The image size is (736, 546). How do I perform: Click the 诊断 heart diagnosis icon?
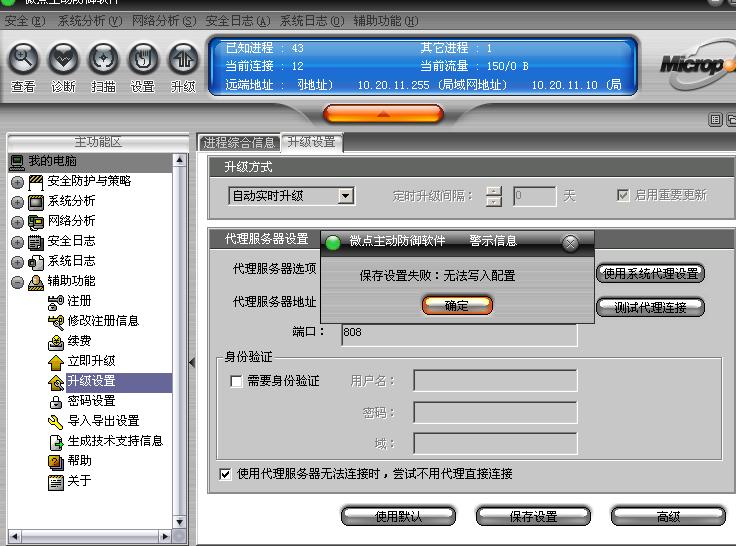tap(63, 59)
